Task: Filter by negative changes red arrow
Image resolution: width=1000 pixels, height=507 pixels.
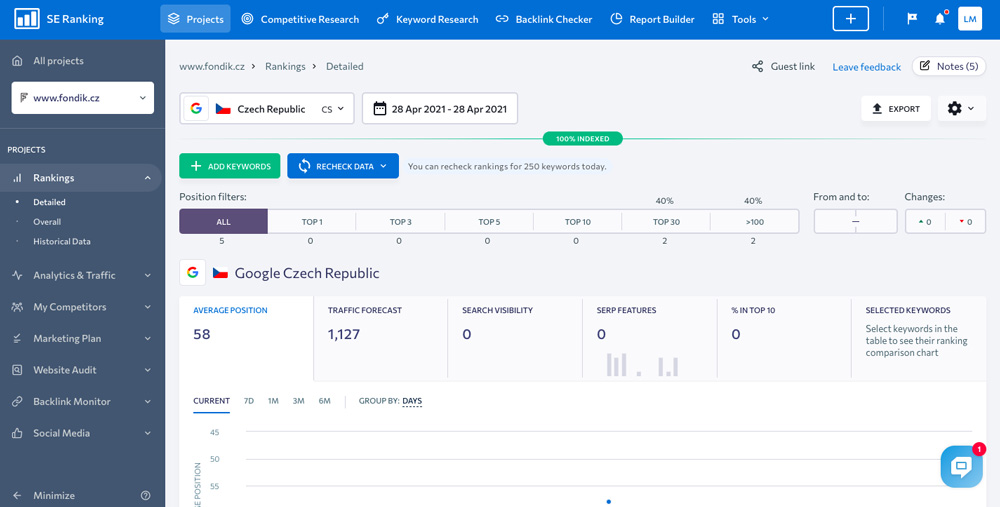Action: point(966,221)
